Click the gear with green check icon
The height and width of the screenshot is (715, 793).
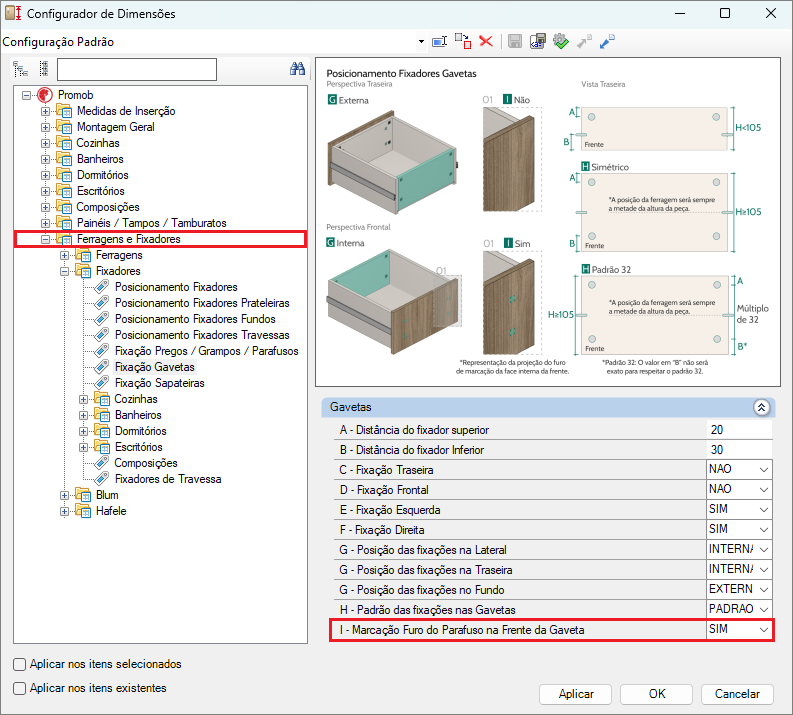pyautogui.click(x=561, y=41)
